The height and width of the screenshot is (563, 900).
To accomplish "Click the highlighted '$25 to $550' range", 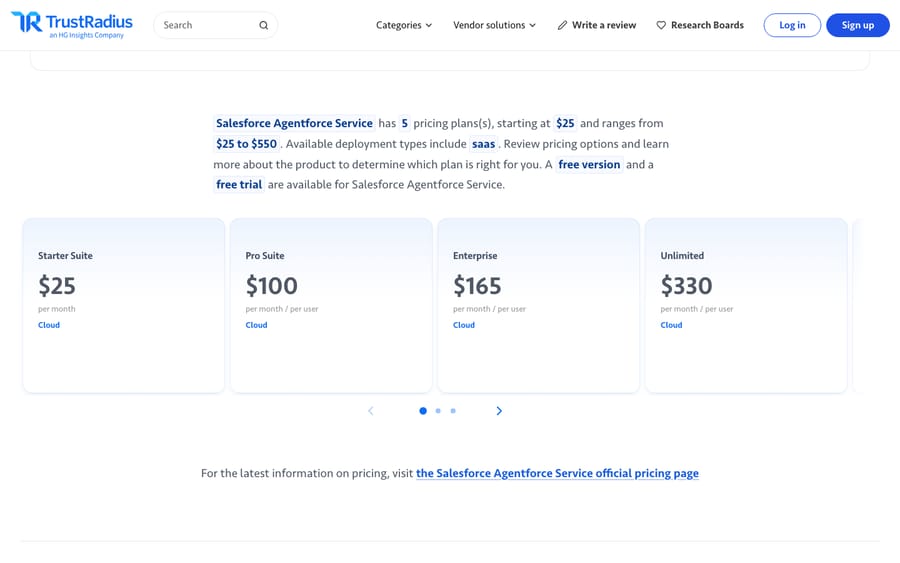I will 246,143.
